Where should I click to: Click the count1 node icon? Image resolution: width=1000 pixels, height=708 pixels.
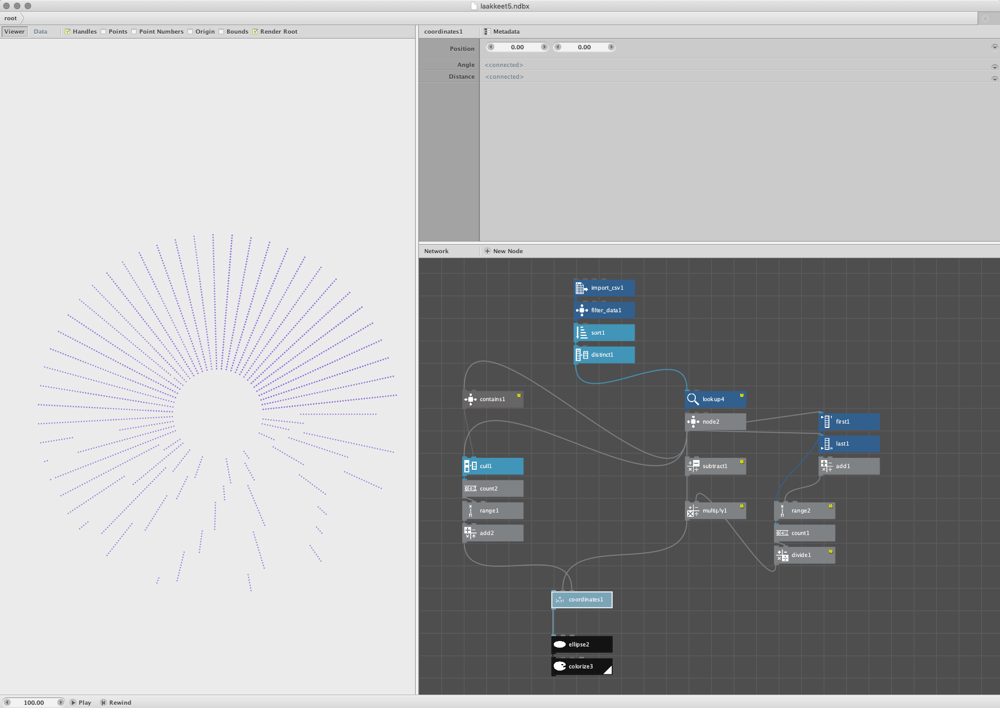[x=782, y=533]
